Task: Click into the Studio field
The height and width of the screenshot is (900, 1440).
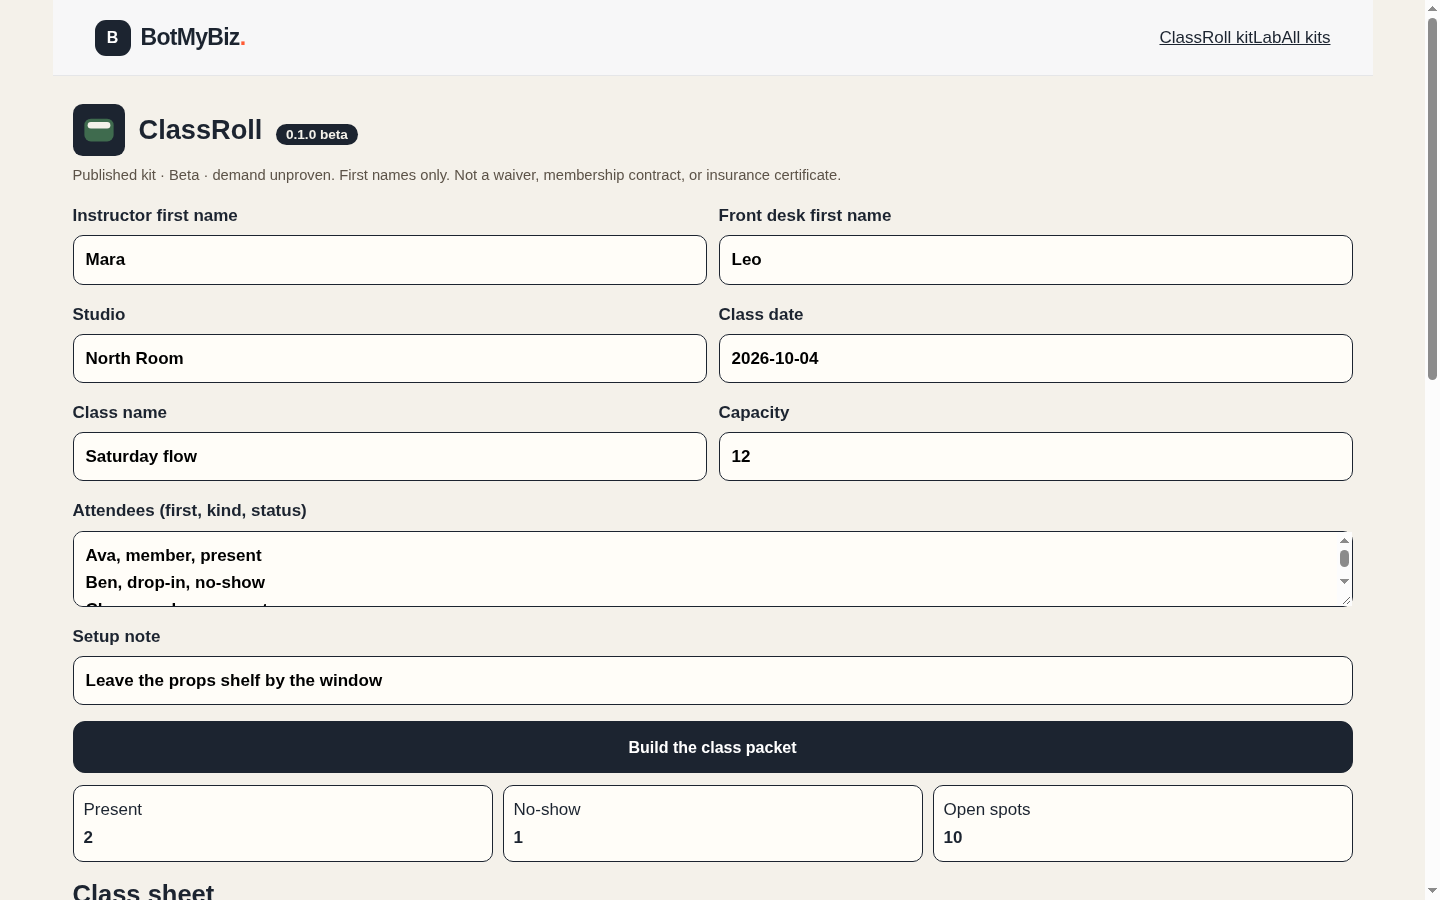Action: (390, 358)
